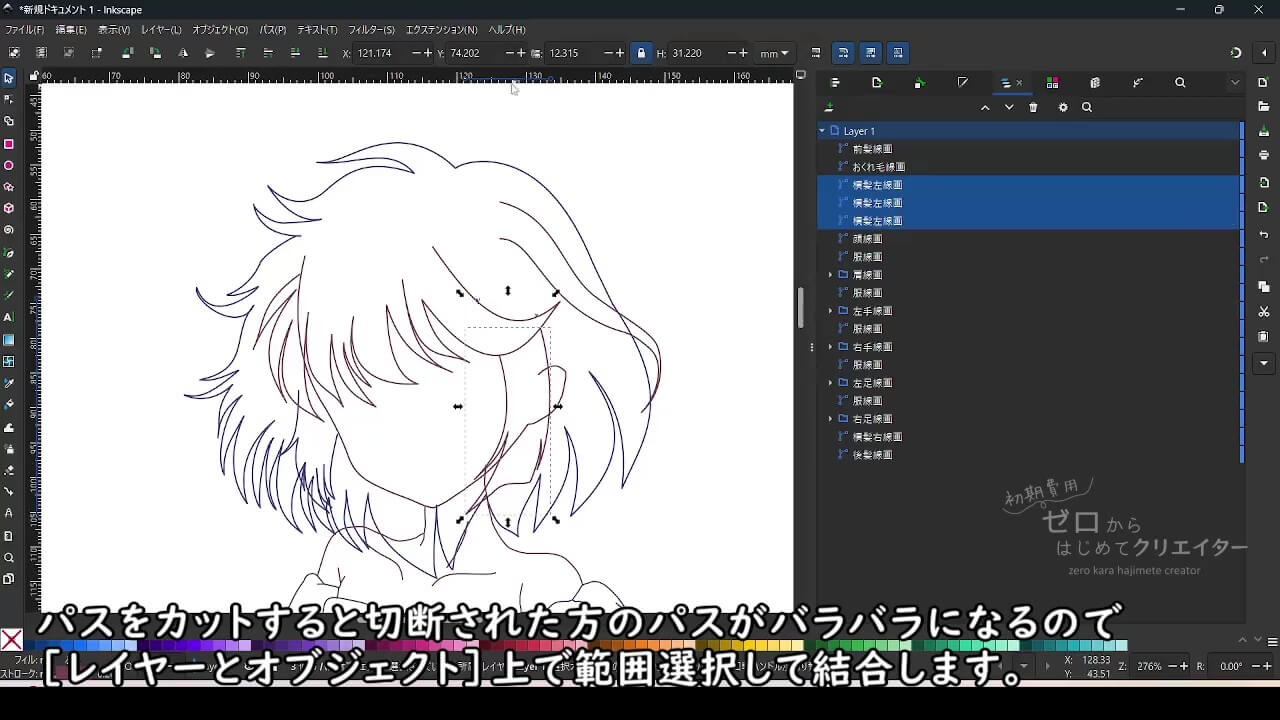The height and width of the screenshot is (720, 1280).
Task: Toggle the W/H aspect ratio lock
Action: click(643, 53)
